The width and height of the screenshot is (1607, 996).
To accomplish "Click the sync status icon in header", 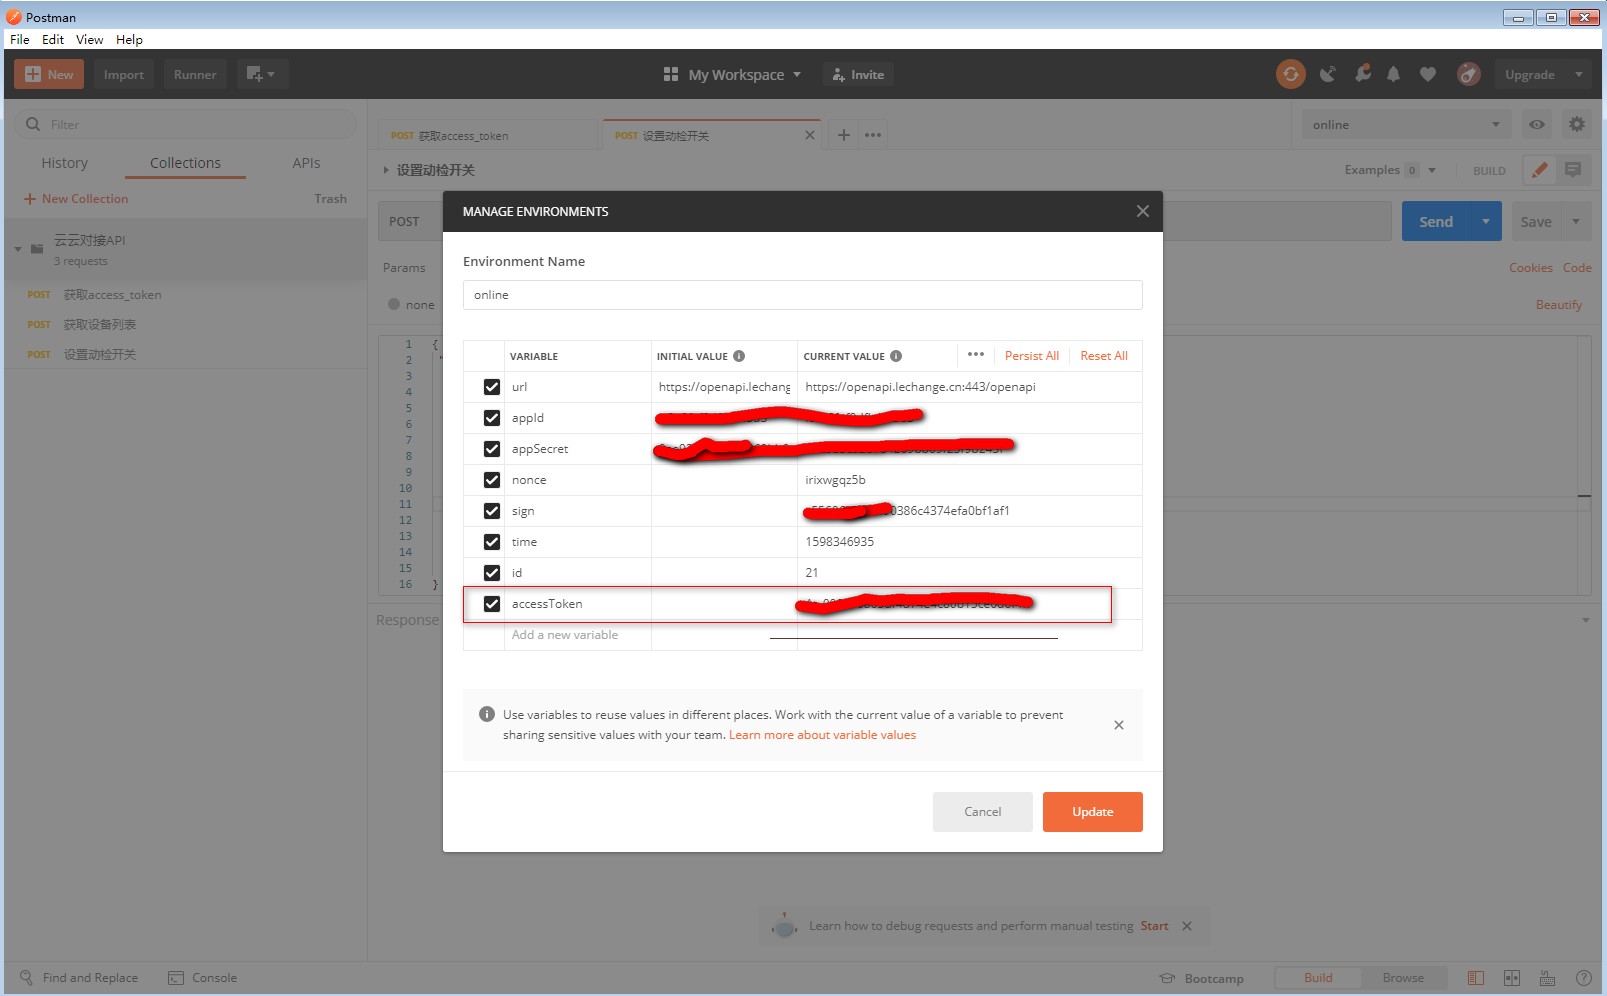I will click(1290, 74).
